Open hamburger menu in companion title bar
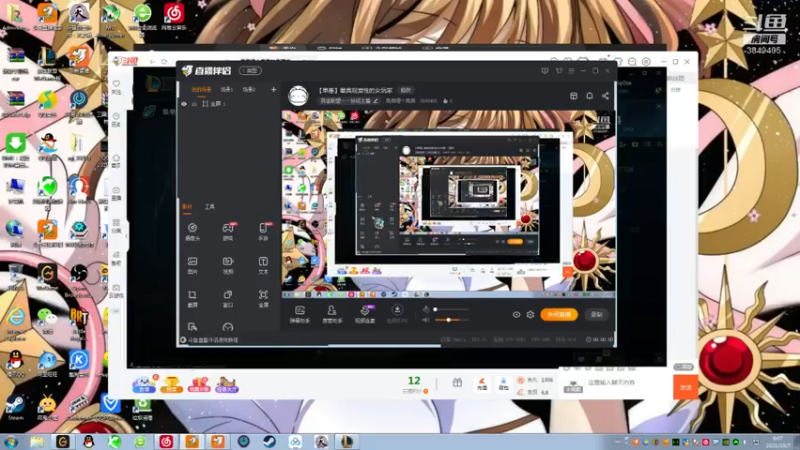 pyautogui.click(x=571, y=71)
